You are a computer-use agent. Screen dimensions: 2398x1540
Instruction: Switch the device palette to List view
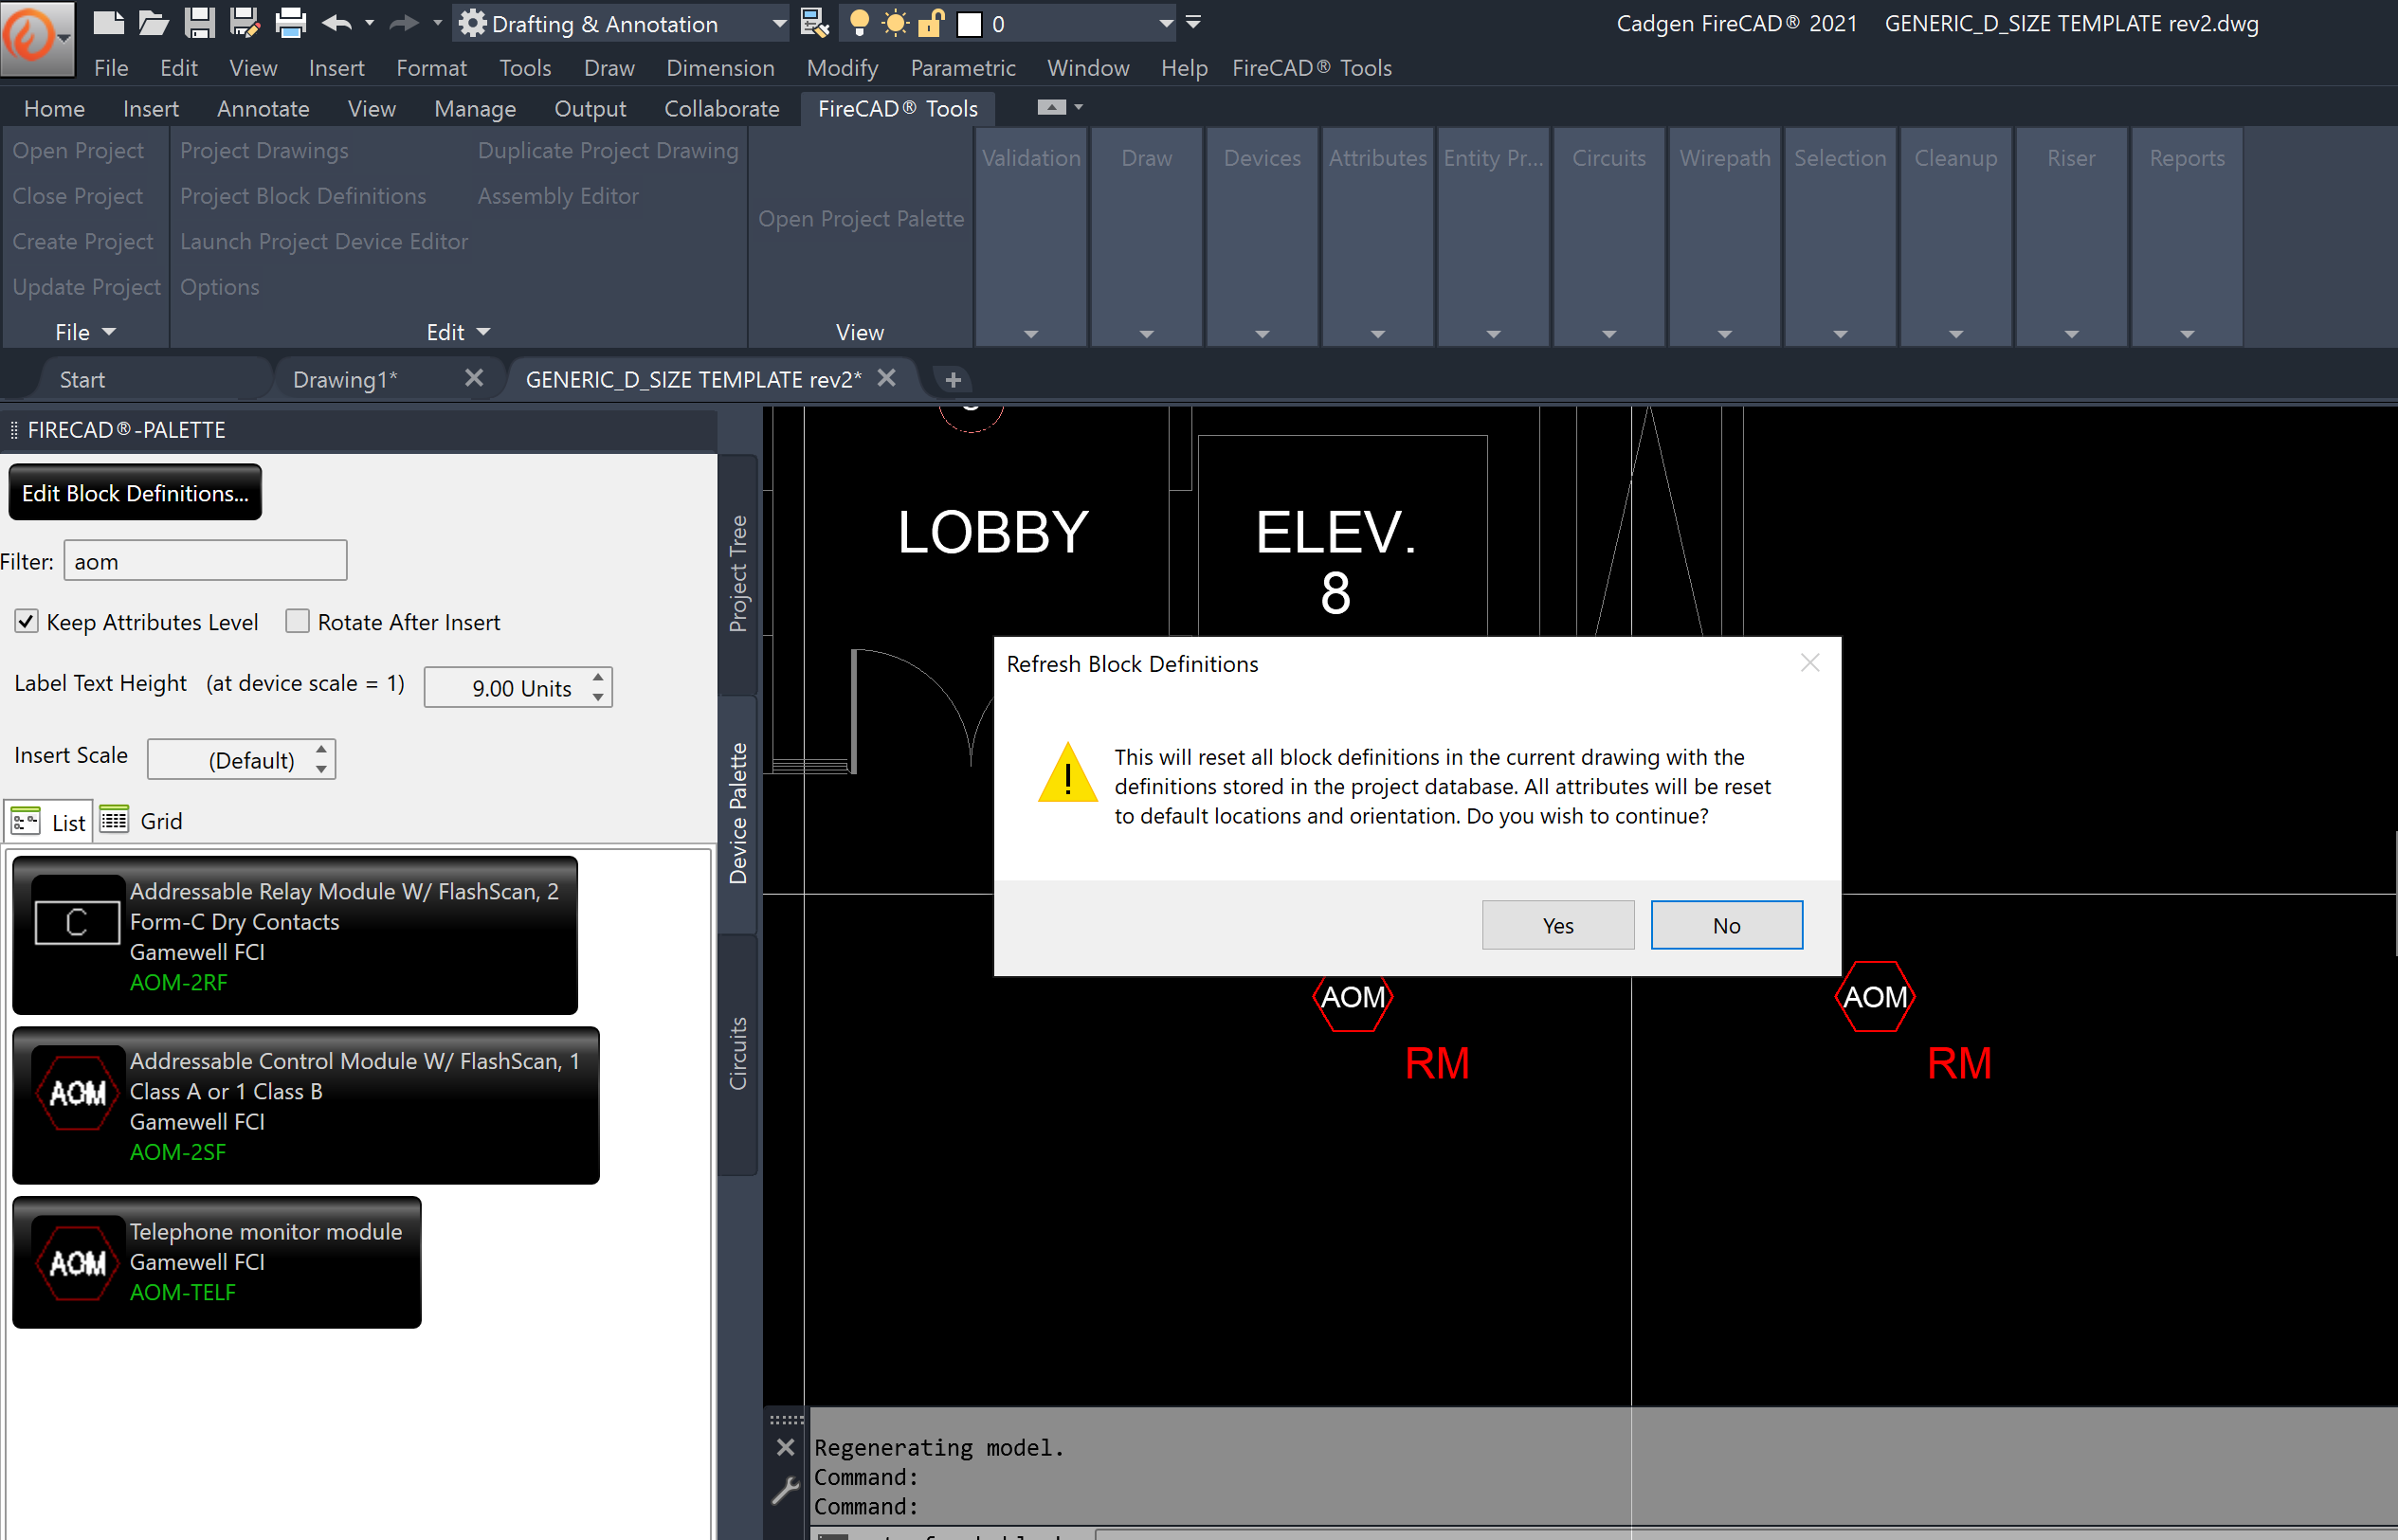pyautogui.click(x=48, y=822)
